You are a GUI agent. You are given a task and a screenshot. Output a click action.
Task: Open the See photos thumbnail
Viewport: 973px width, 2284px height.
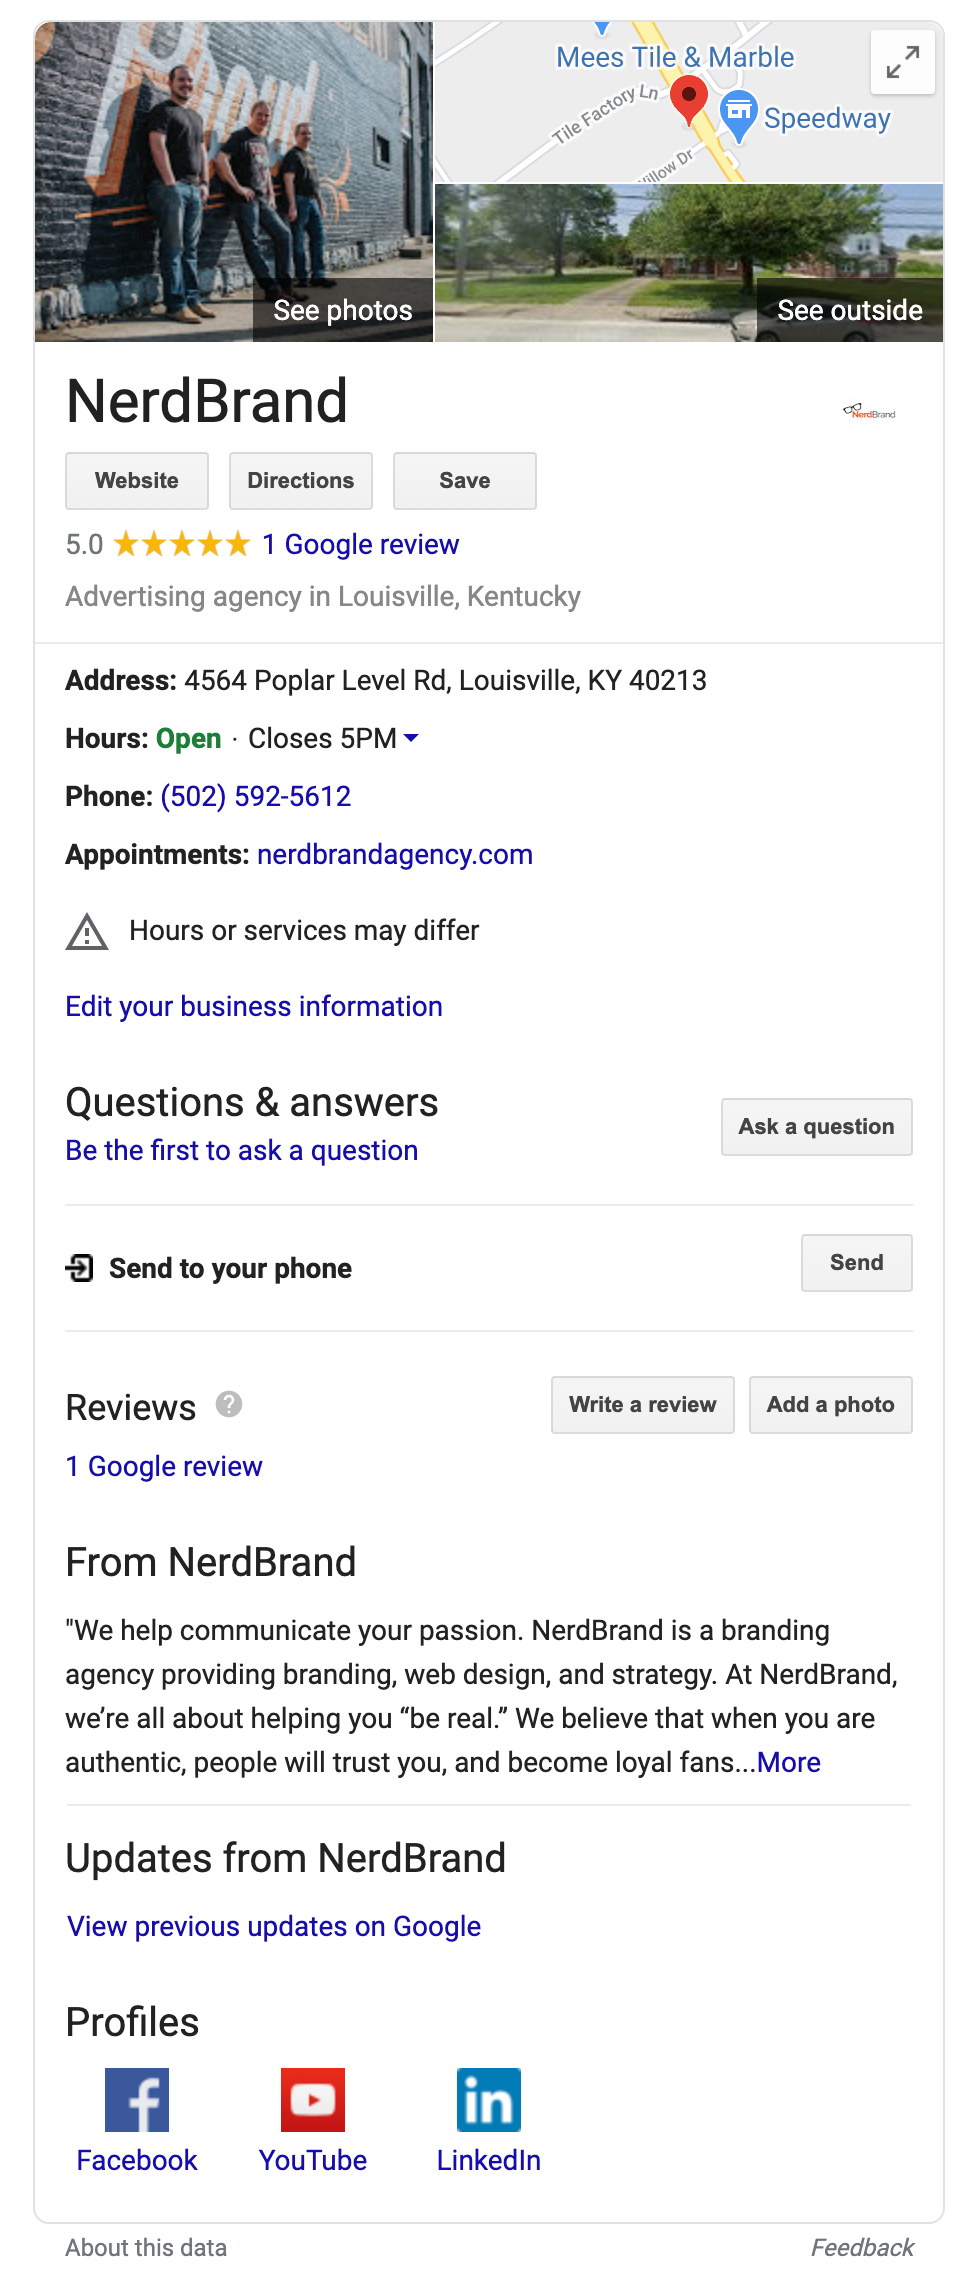click(x=234, y=182)
